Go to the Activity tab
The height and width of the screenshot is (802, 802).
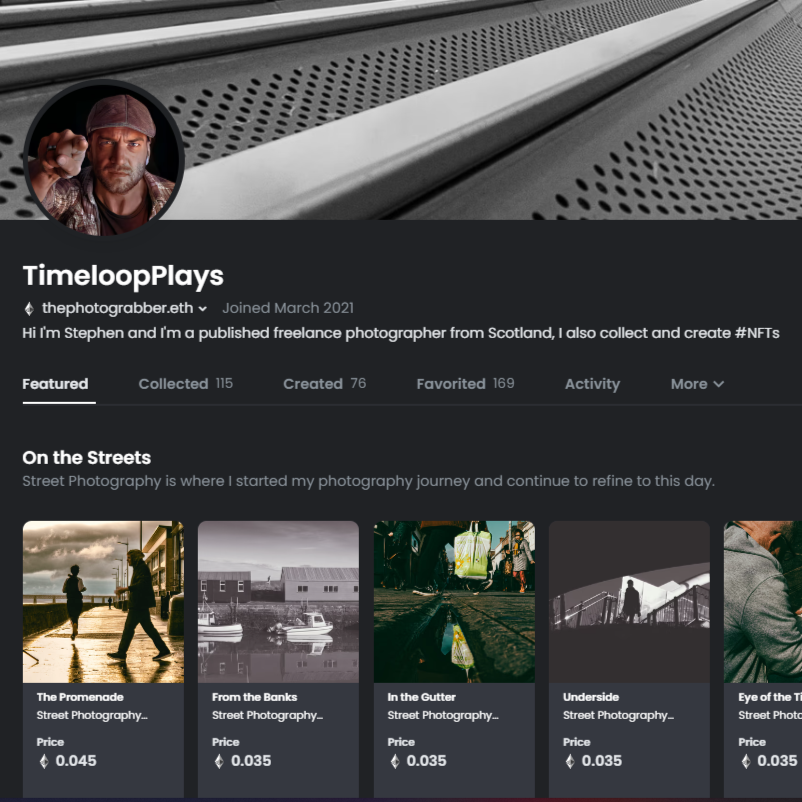[x=592, y=384]
